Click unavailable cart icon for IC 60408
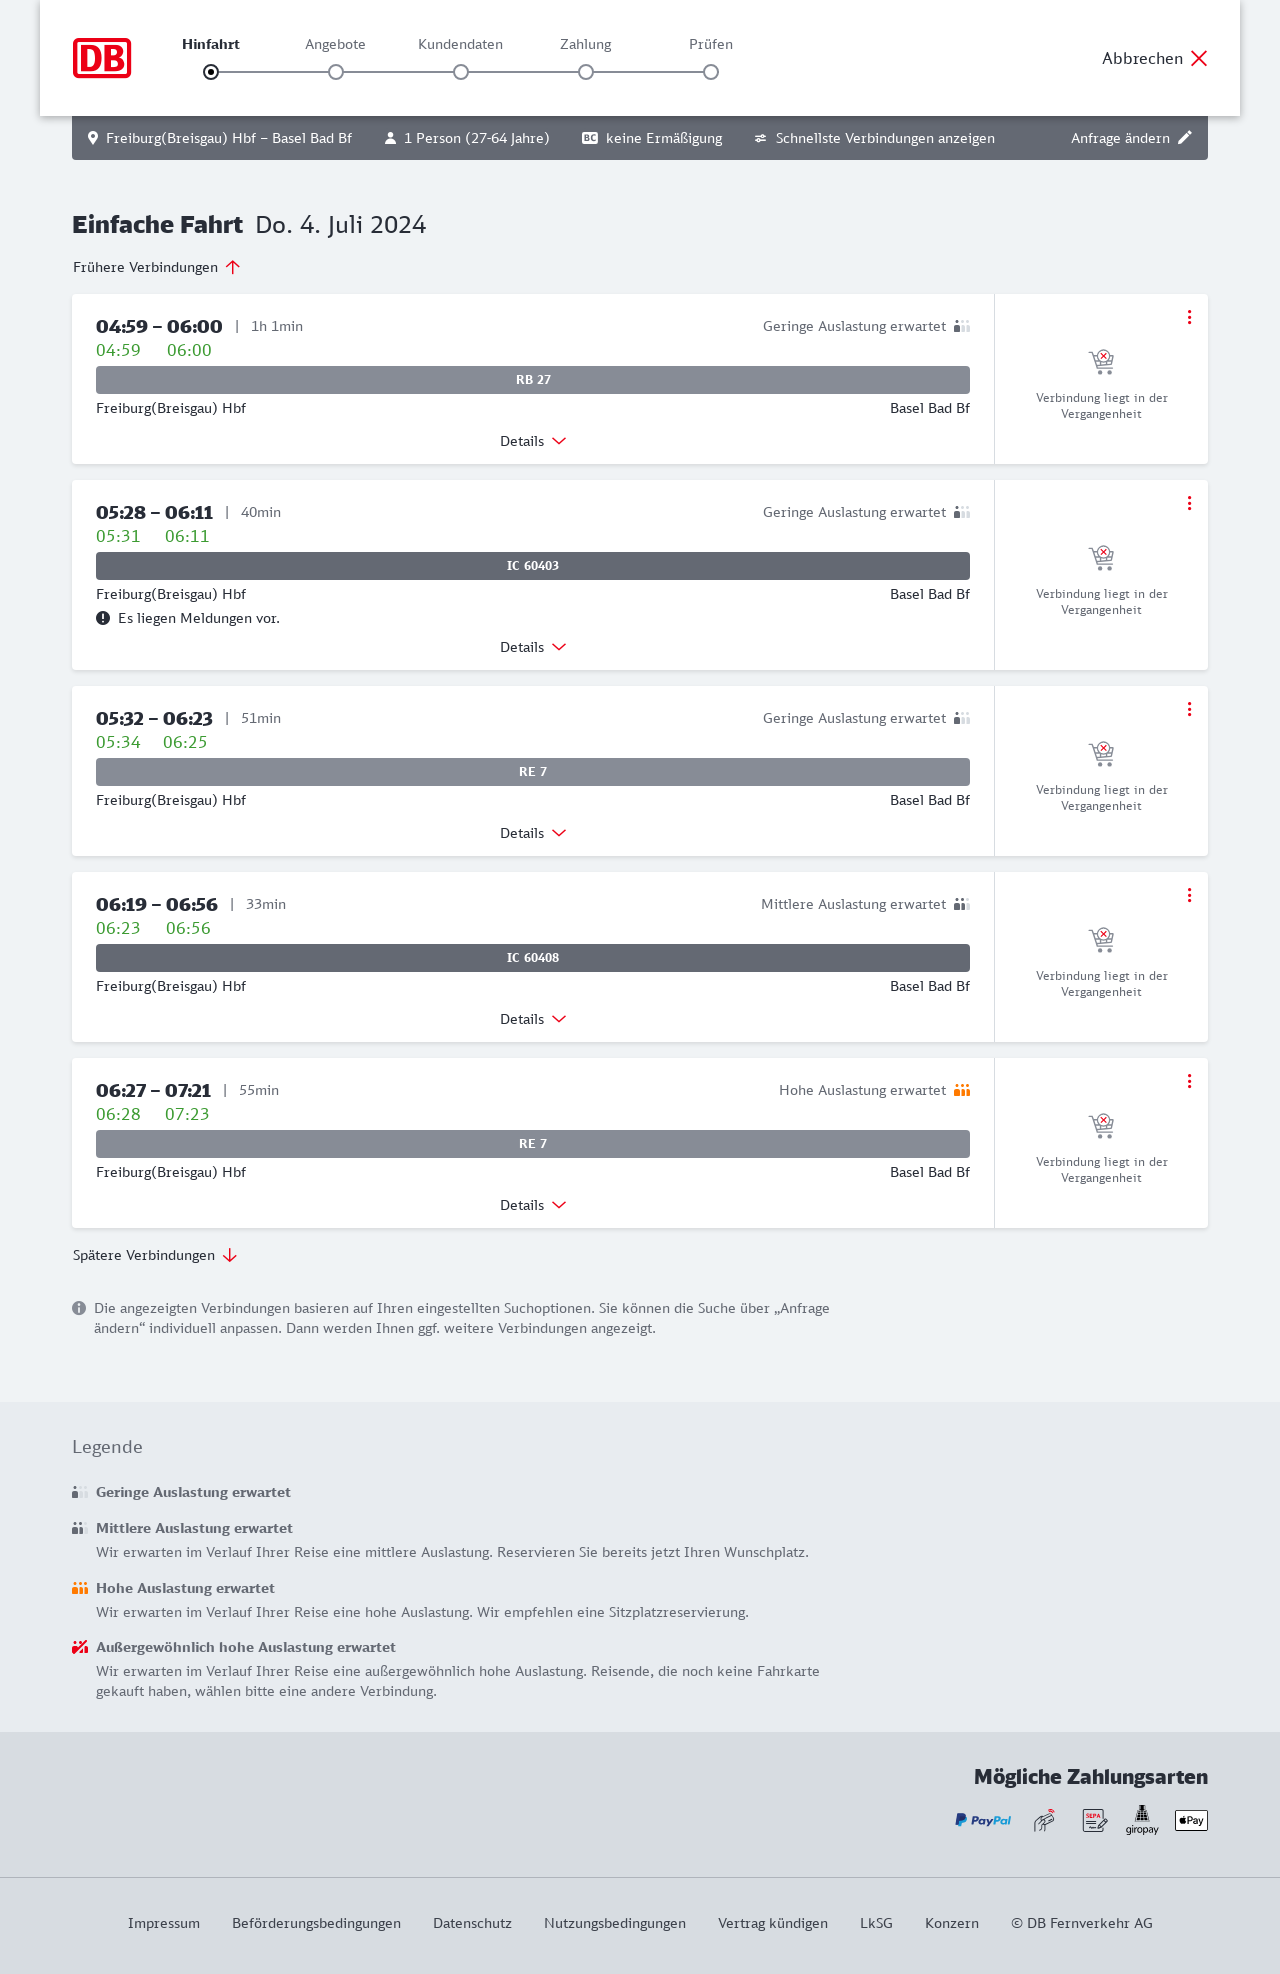1280x1974 pixels. (1101, 939)
